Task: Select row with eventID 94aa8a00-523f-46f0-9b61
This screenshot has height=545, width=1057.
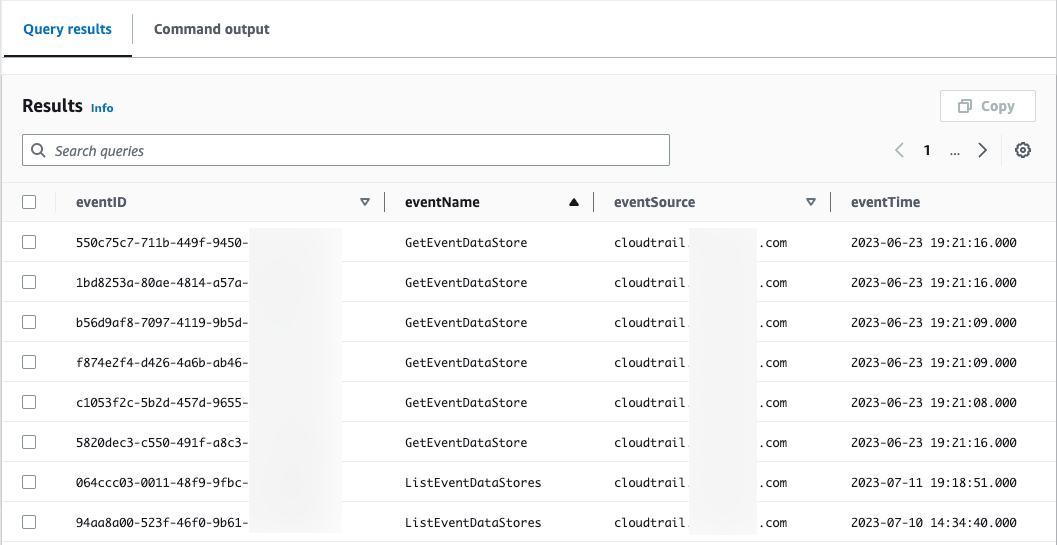Action: 29,522
